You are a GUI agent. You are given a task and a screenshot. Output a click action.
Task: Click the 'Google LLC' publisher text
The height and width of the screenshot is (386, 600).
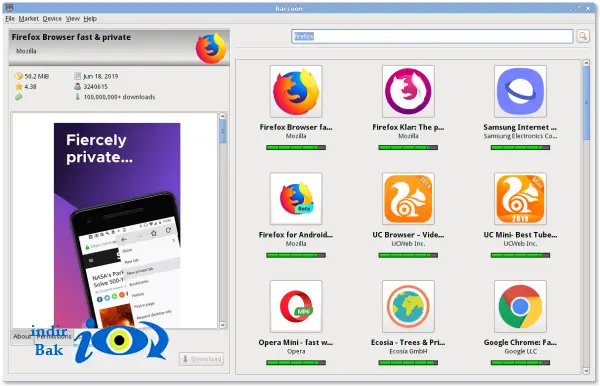click(x=520, y=351)
